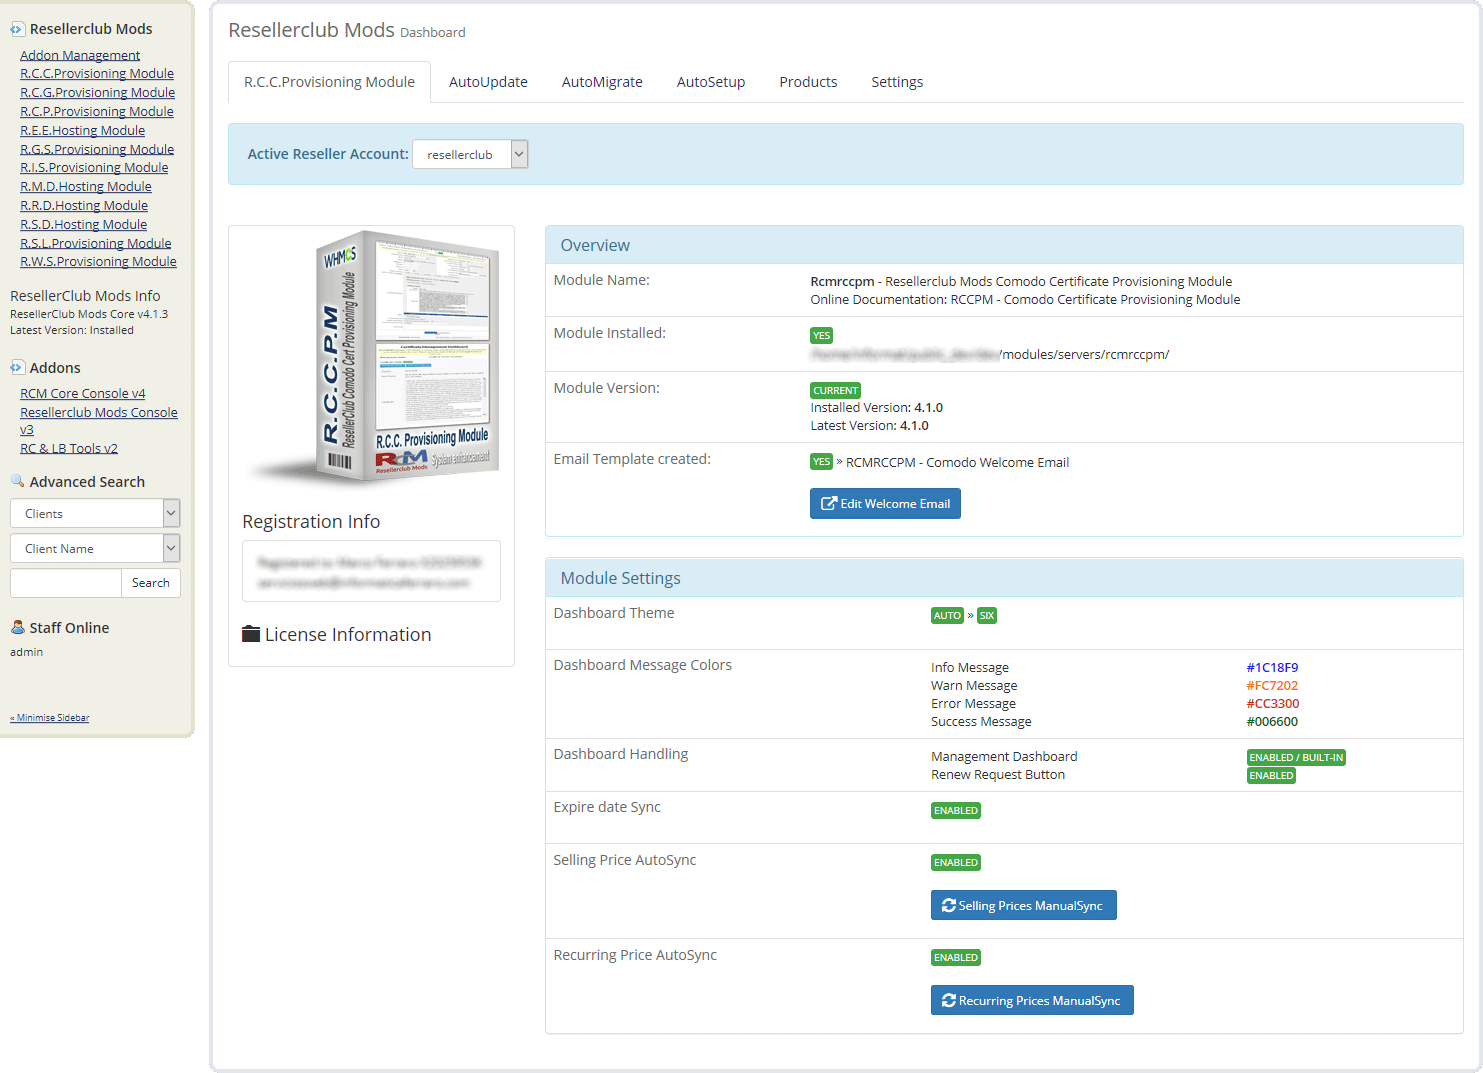Click the Module Settings panel heading
The image size is (1483, 1073).
click(x=620, y=578)
